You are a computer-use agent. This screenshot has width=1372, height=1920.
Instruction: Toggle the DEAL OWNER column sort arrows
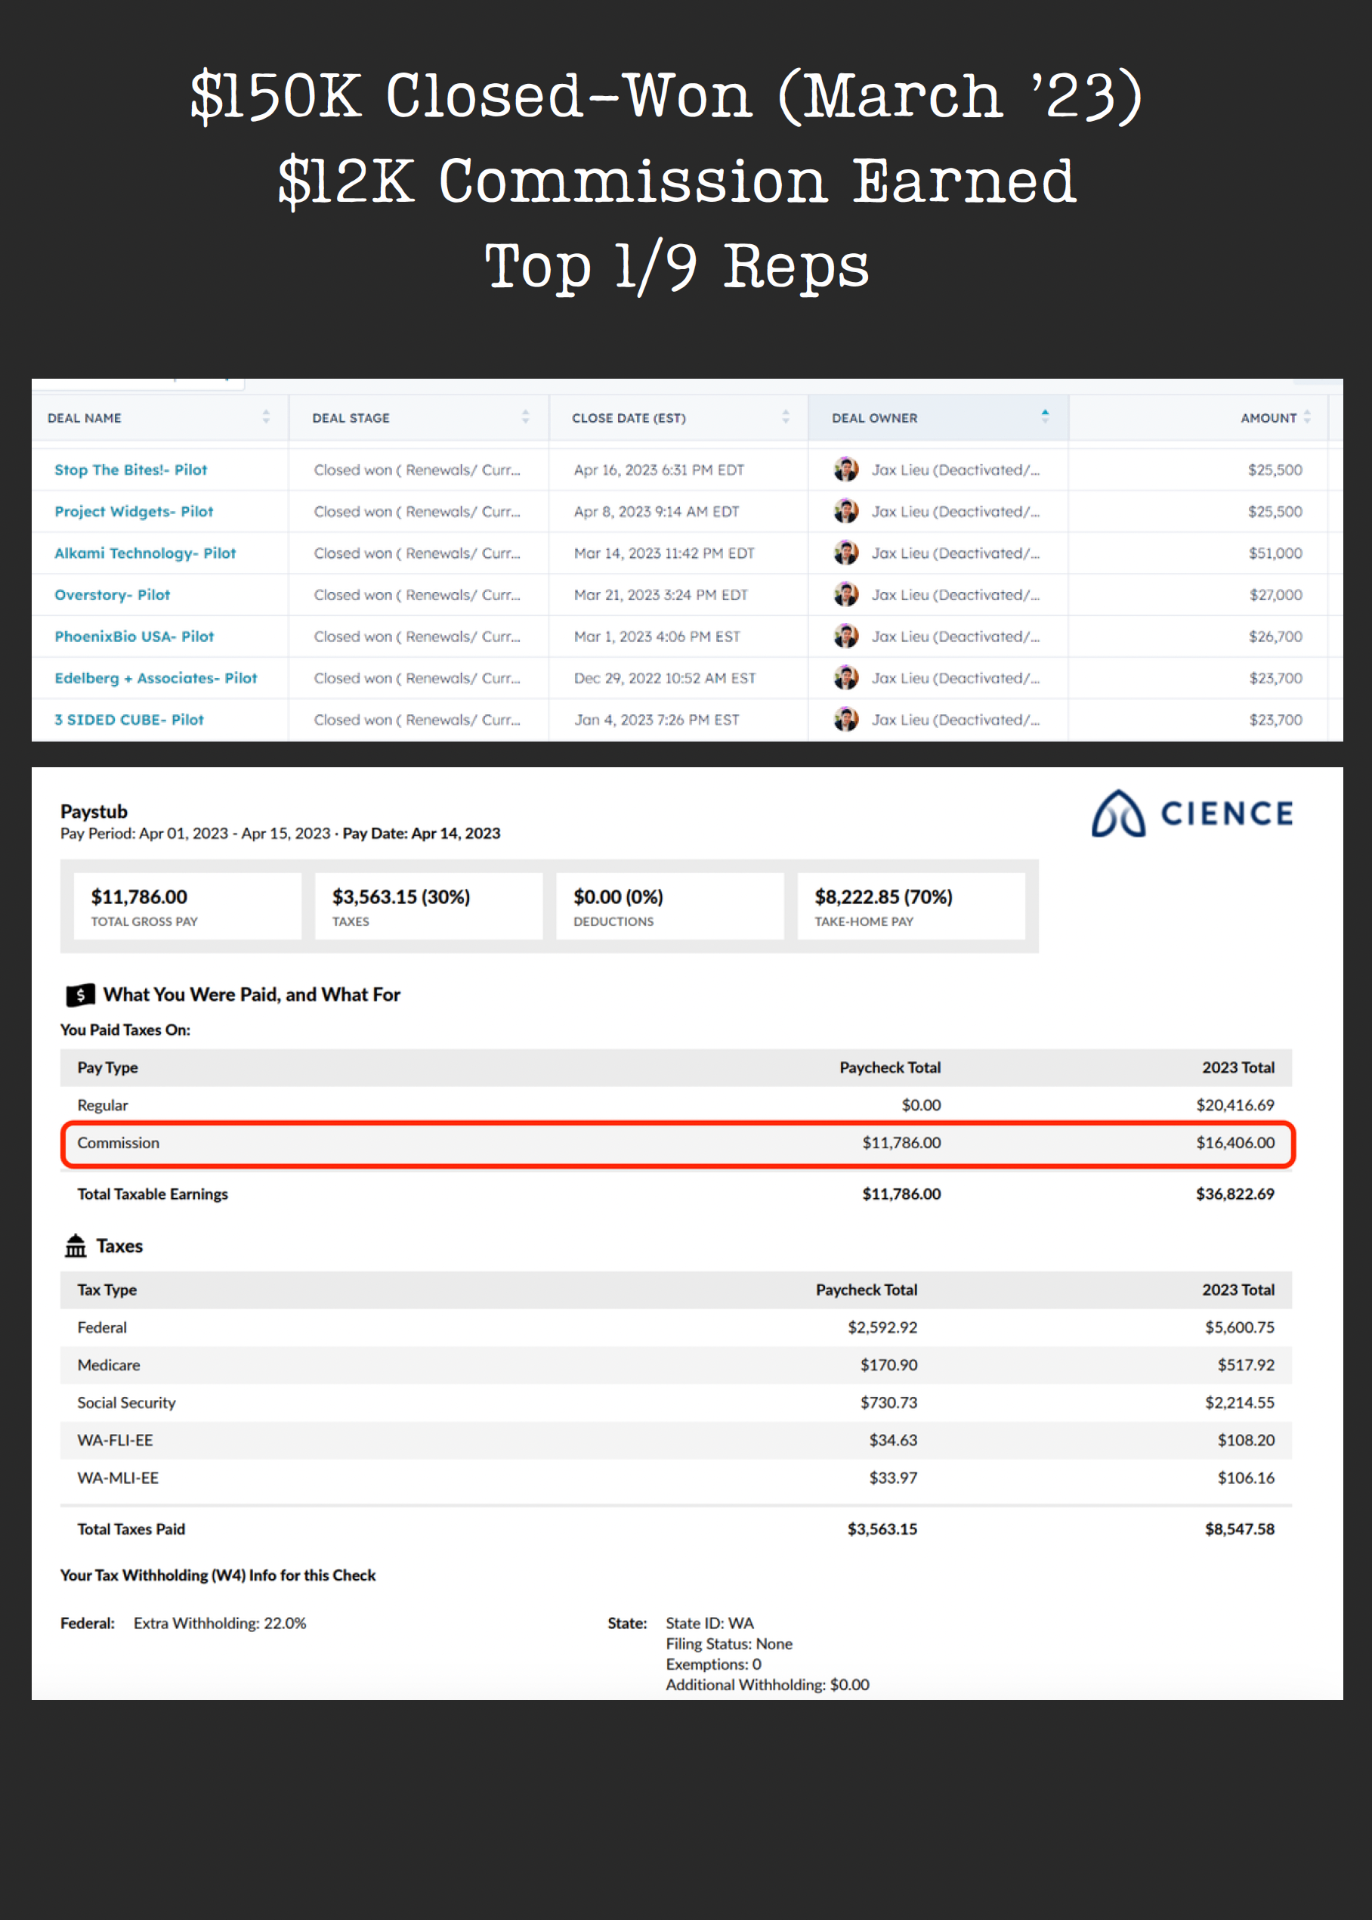click(x=1045, y=416)
